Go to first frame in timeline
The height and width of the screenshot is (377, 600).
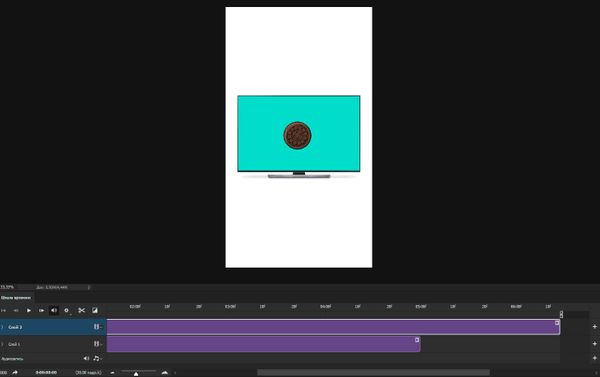(x=3, y=310)
